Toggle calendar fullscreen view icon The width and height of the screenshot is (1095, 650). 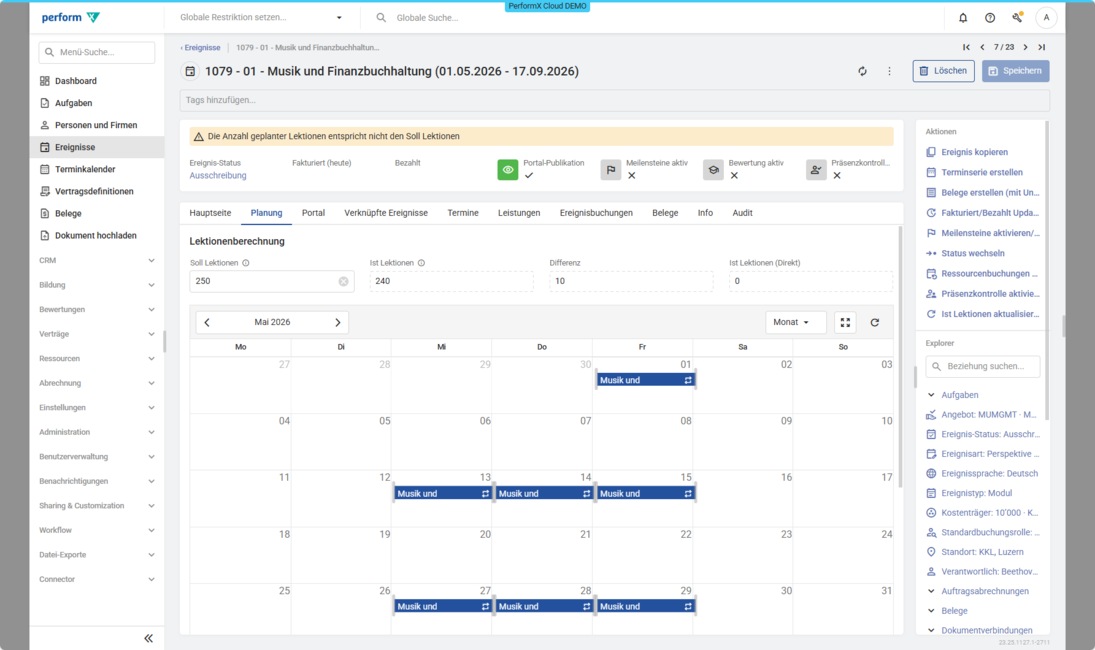pos(845,322)
